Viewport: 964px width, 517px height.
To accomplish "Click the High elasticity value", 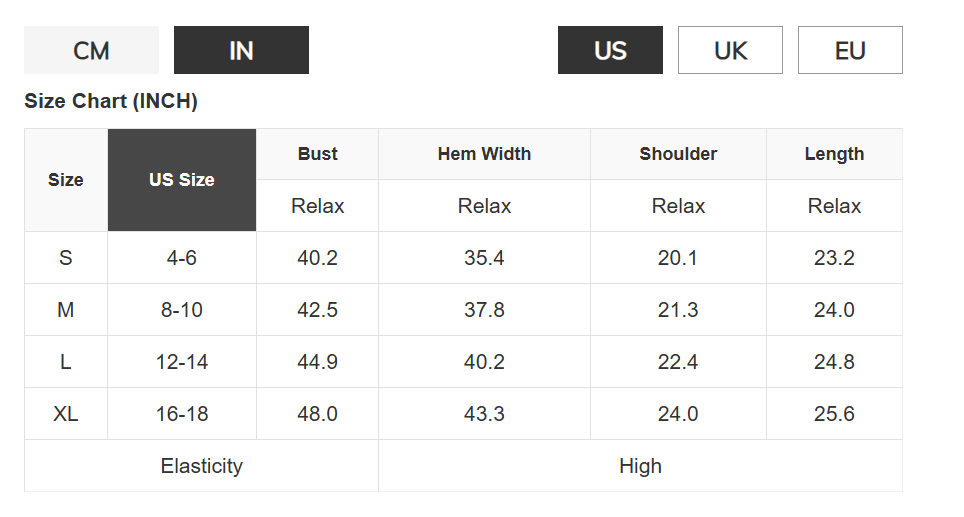I will pyautogui.click(x=640, y=466).
